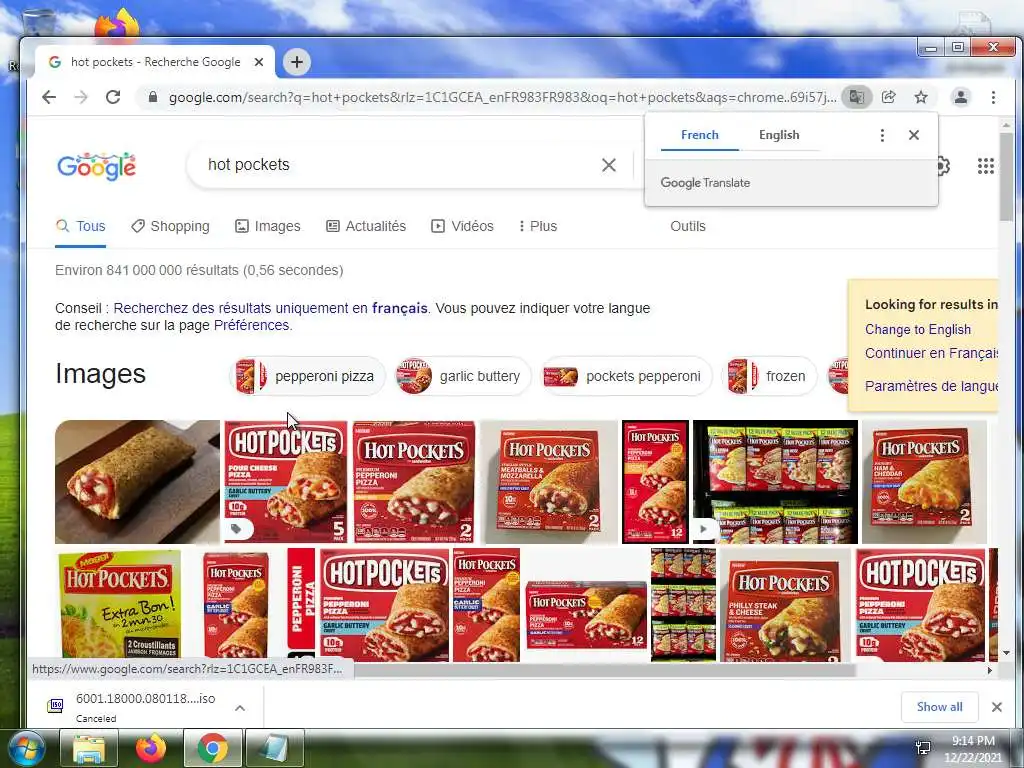This screenshot has width=1024, height=768.
Task: Select the frozen filter chip
Action: coord(769,376)
